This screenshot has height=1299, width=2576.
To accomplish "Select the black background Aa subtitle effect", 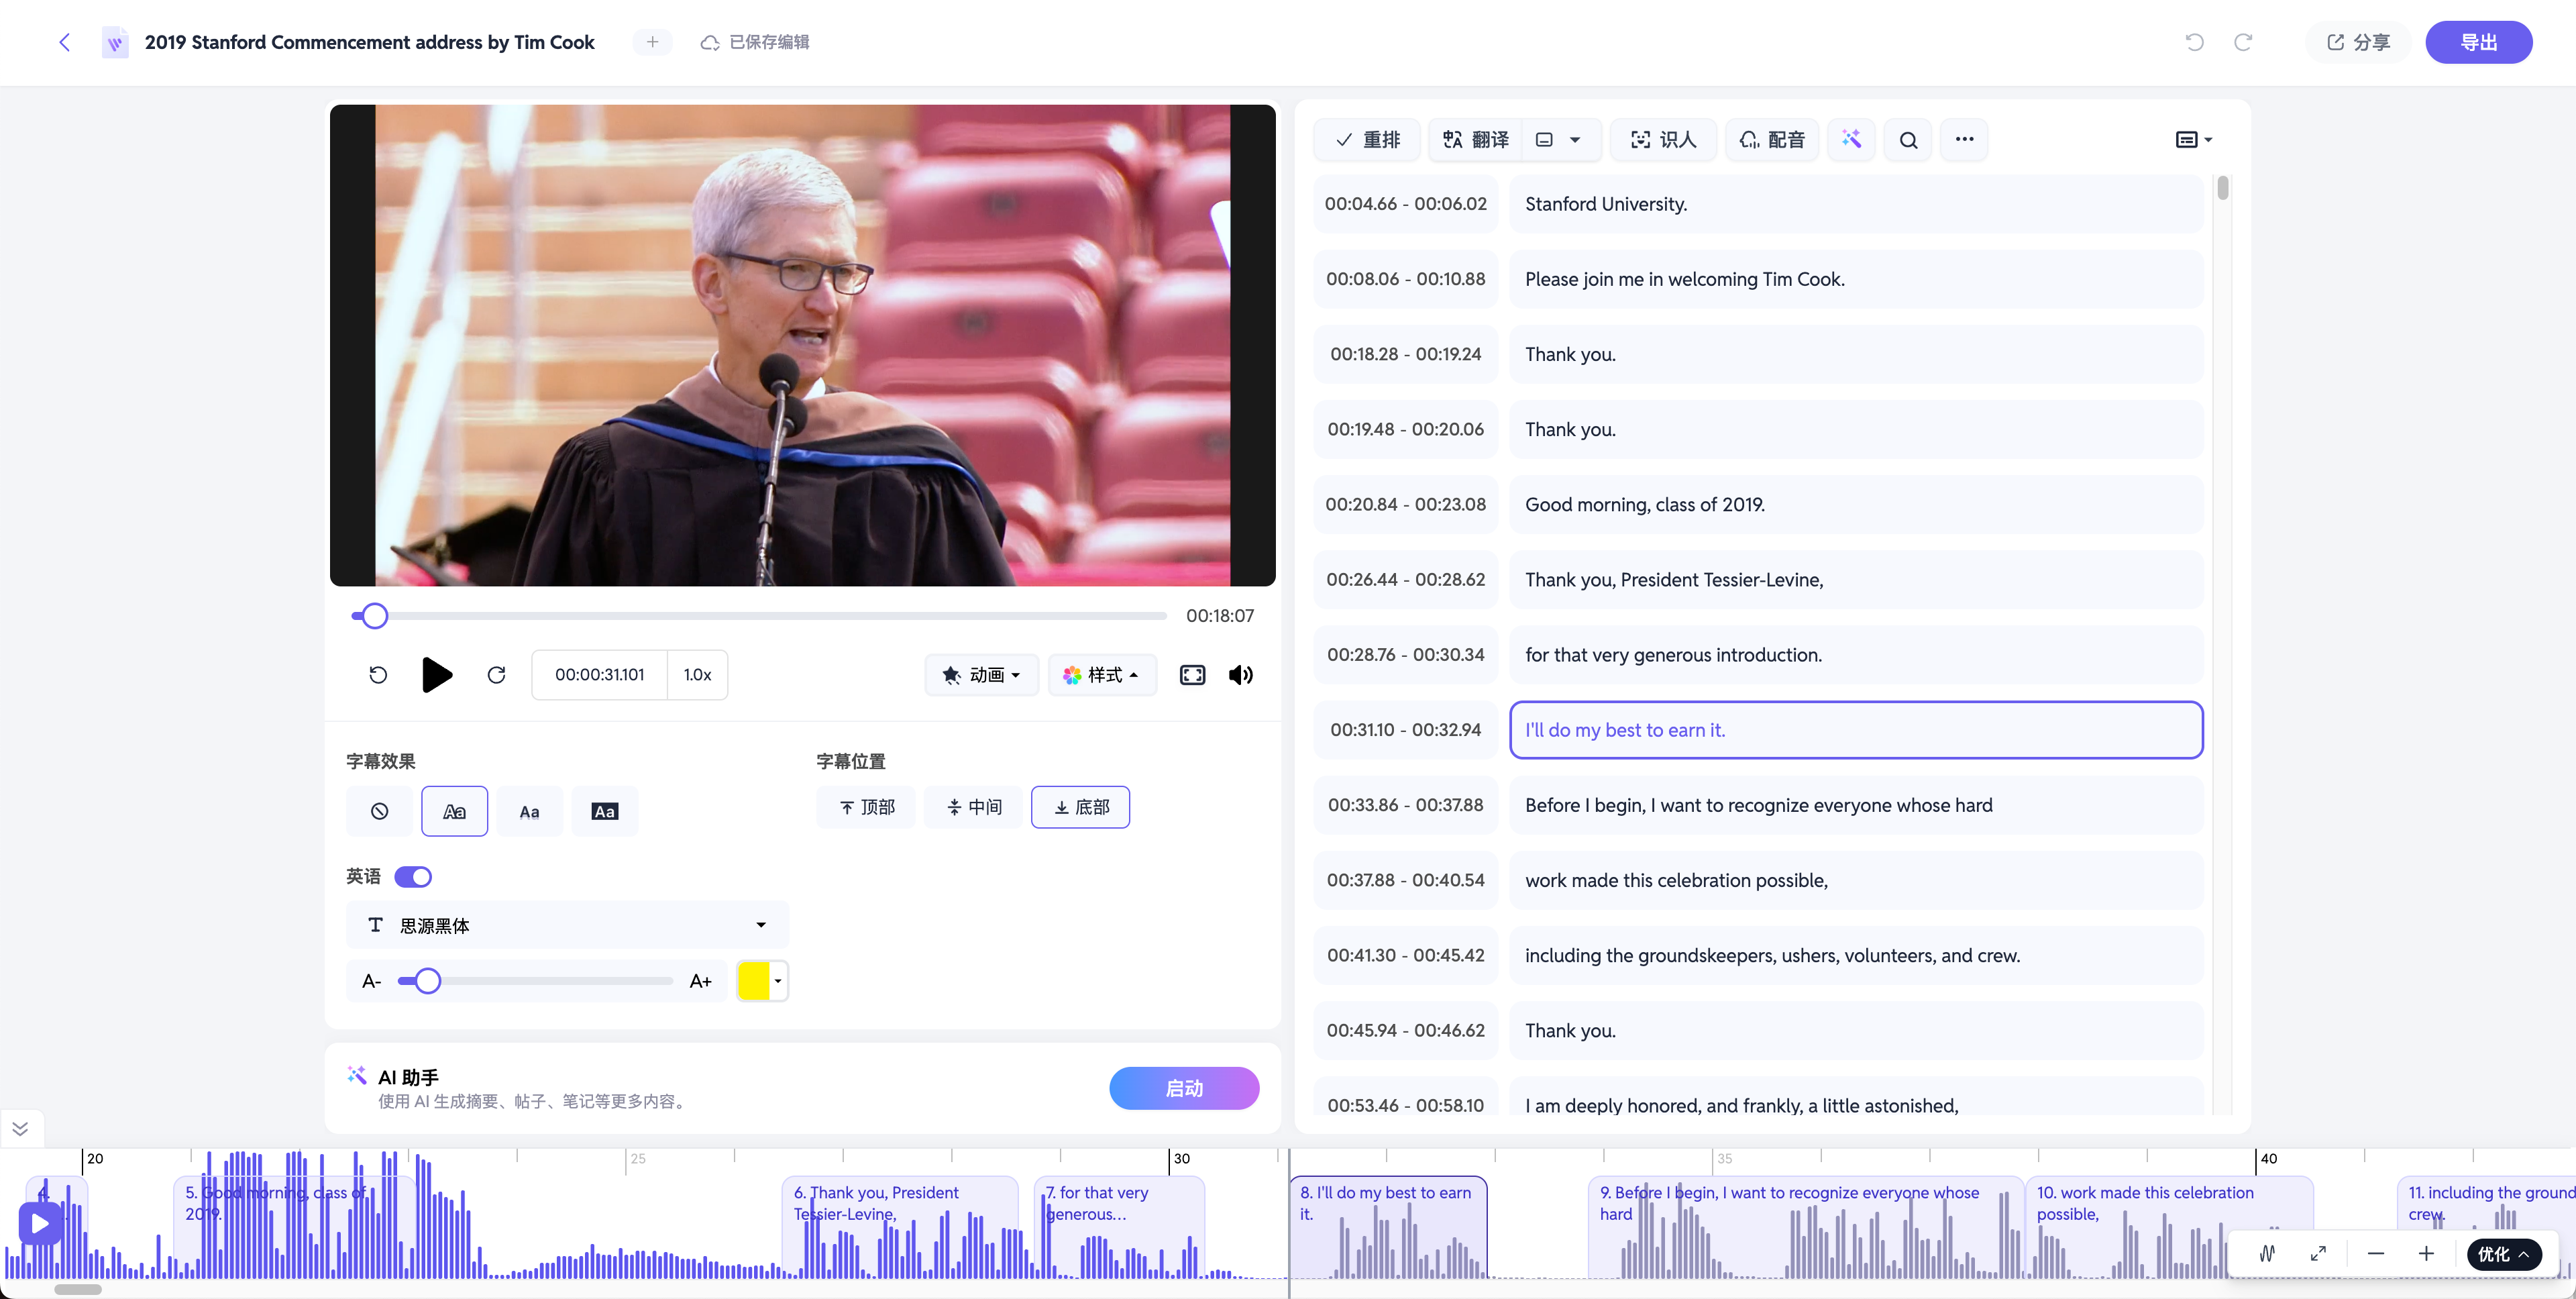I will click(x=605, y=811).
